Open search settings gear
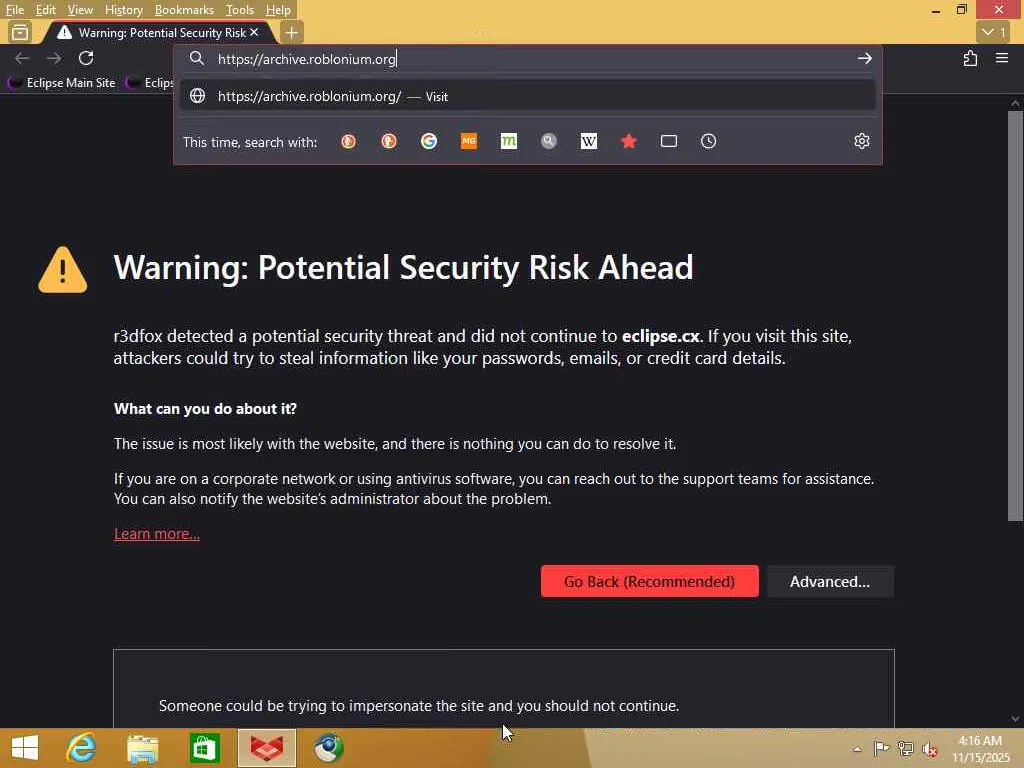Screen dimensions: 1024x768 [862, 141]
